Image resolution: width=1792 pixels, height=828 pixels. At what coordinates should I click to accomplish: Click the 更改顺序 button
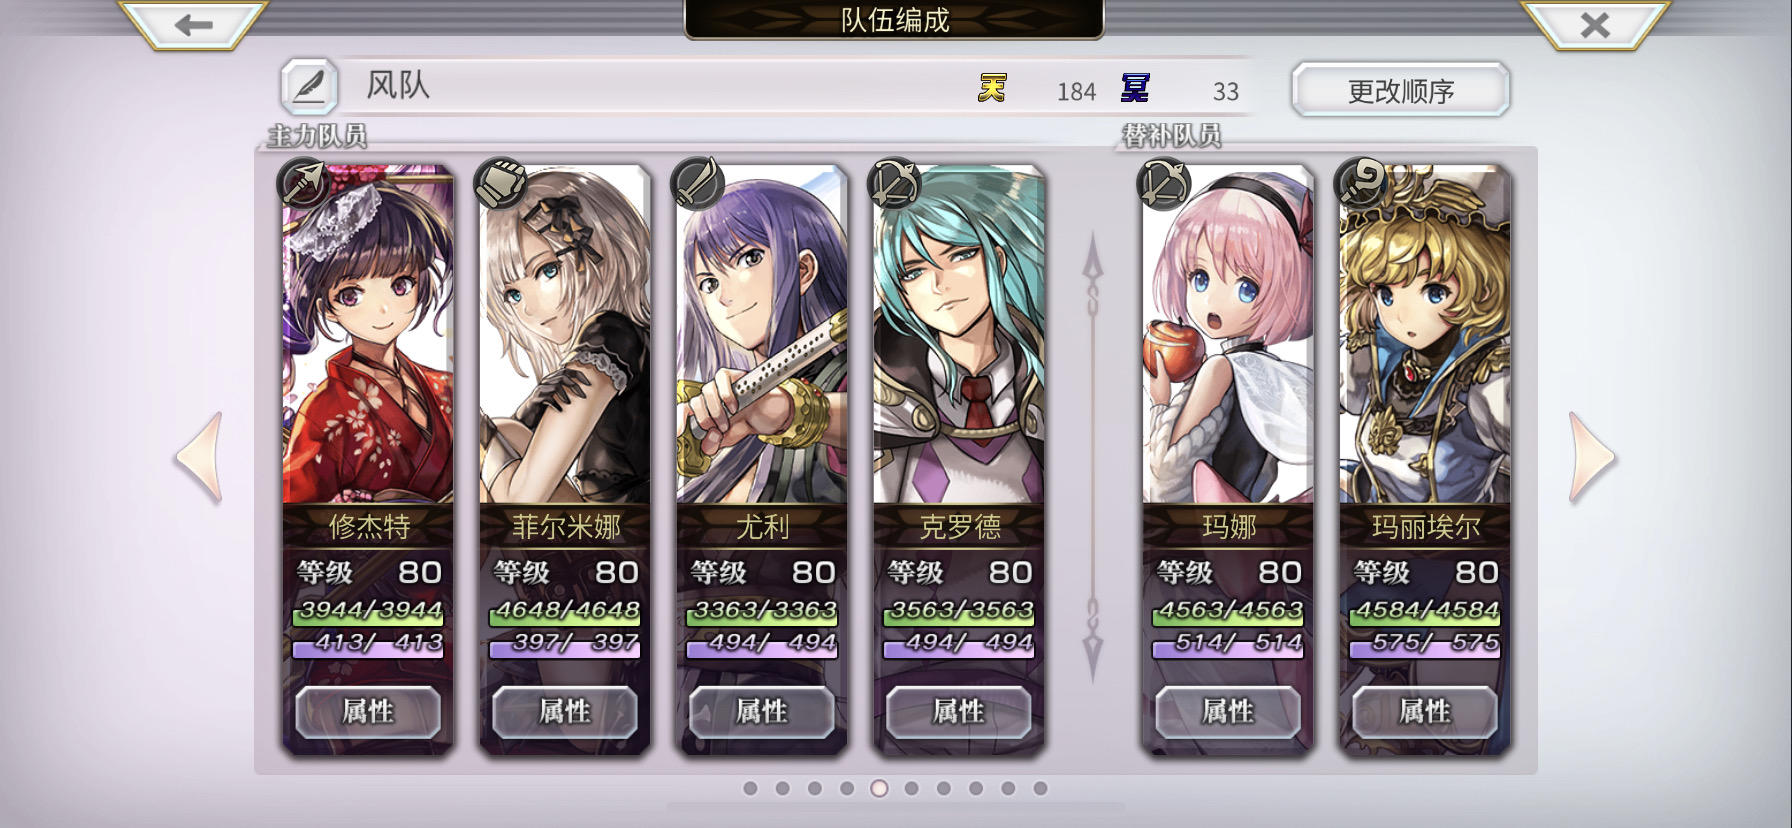click(x=1400, y=91)
